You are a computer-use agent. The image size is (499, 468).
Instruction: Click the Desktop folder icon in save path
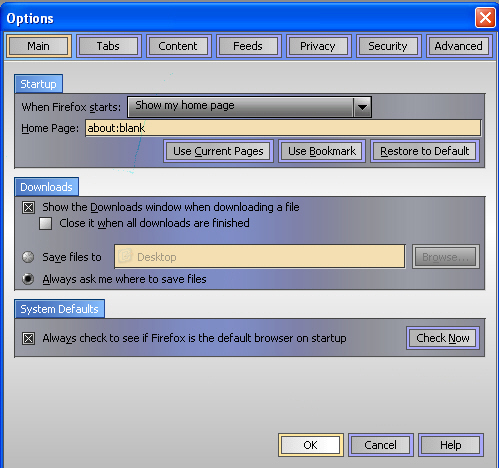(125, 256)
